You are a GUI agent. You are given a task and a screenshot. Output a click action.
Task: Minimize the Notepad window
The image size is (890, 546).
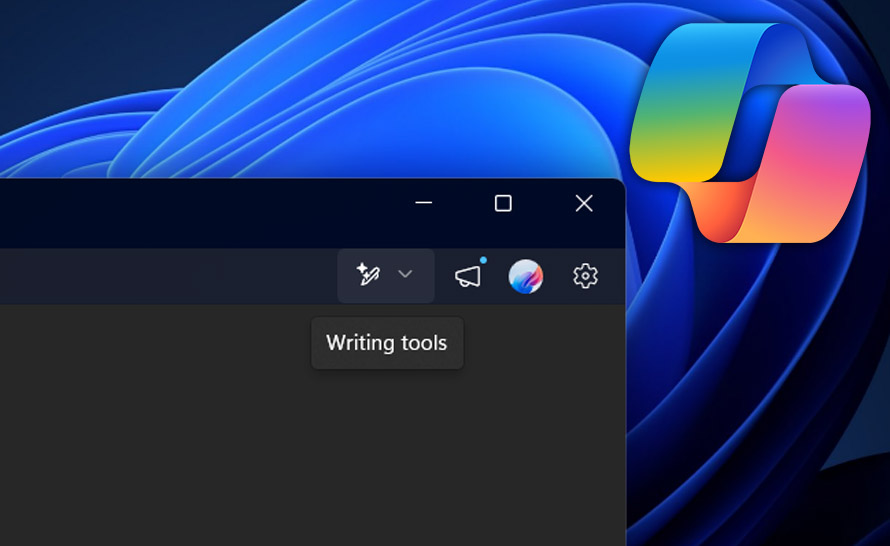point(423,203)
